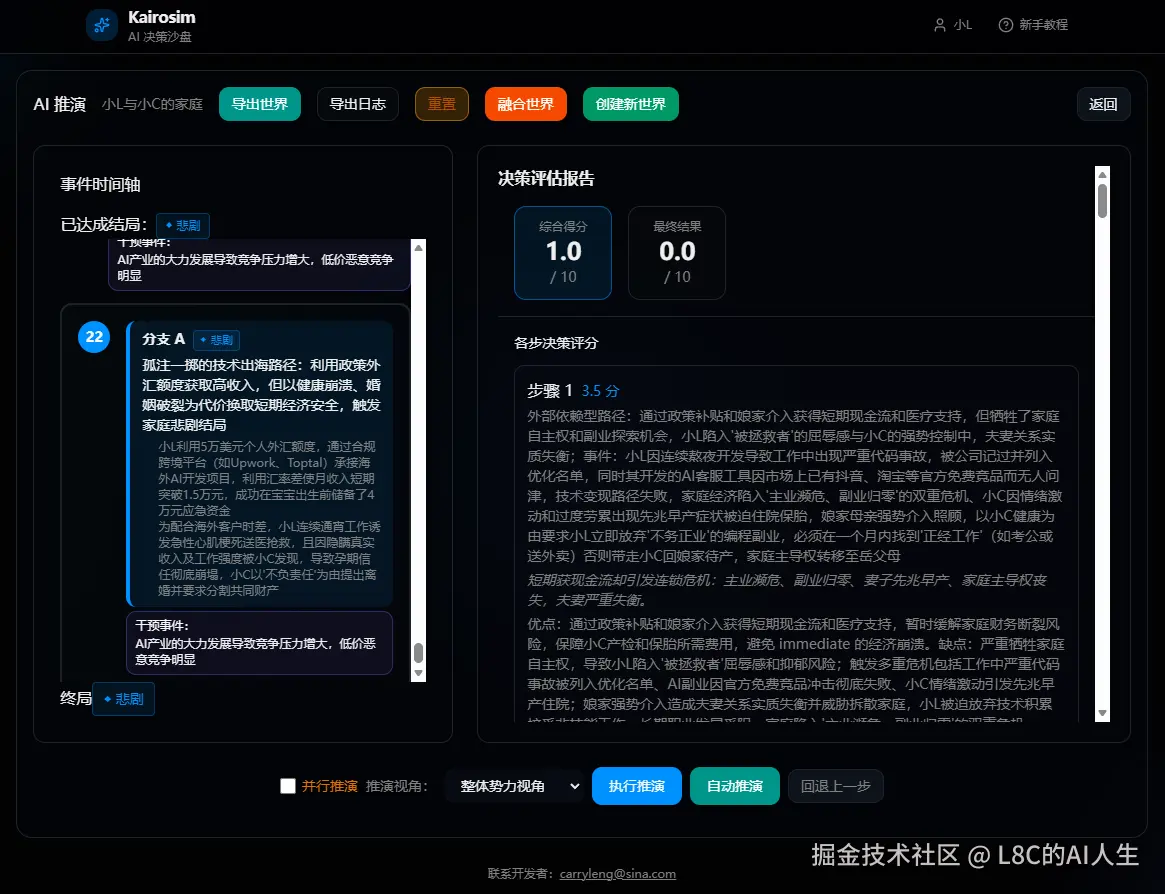Open the carryleng@sina.com email link
Screen dimensions: 1165x894
617,874
